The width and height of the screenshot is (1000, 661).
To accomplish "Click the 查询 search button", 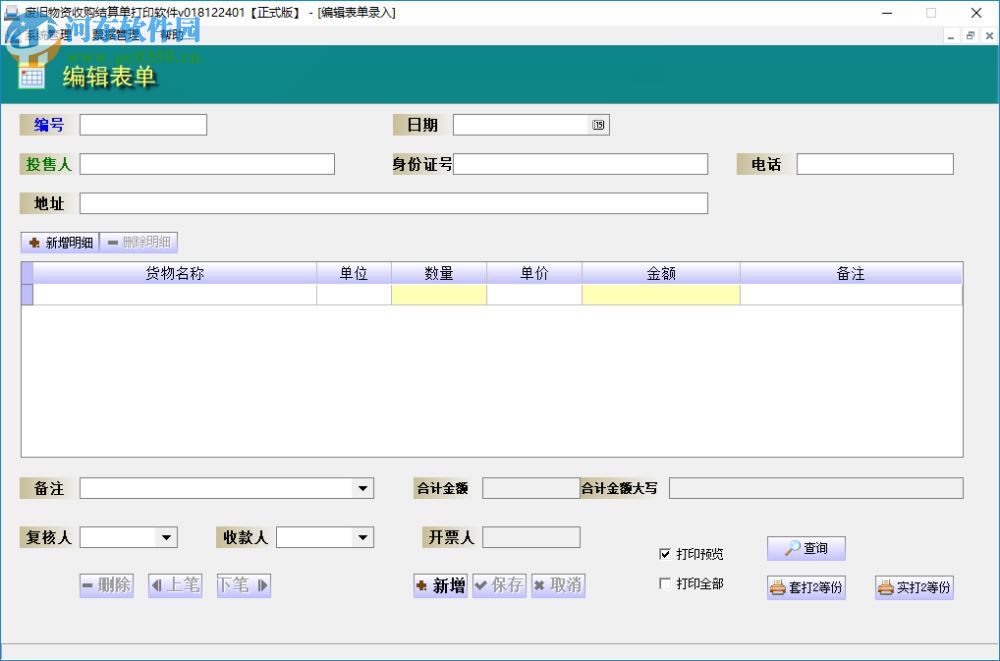I will pos(806,549).
